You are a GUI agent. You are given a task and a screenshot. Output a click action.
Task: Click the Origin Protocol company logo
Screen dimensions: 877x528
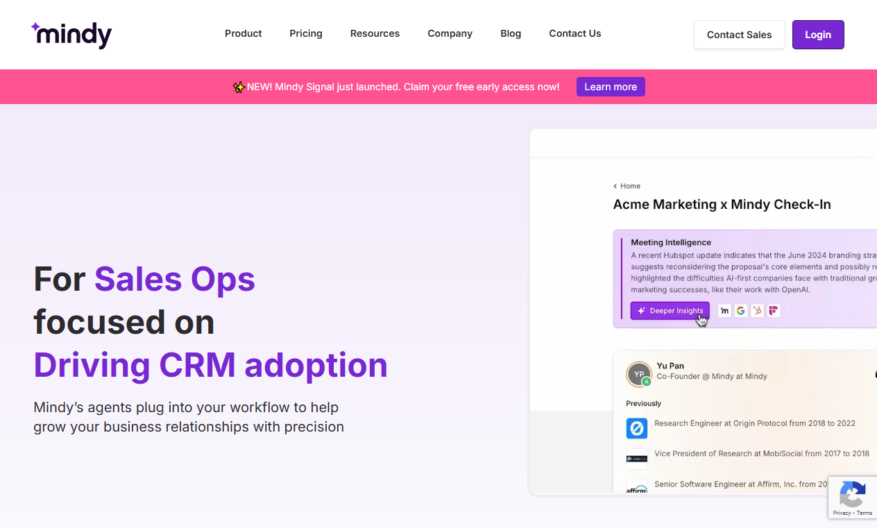(x=636, y=428)
